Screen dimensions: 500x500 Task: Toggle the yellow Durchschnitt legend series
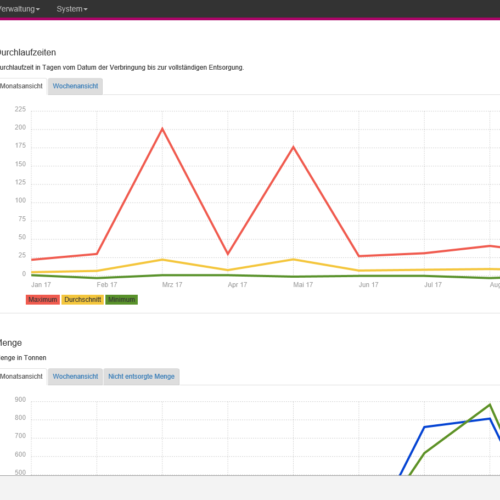tap(82, 299)
